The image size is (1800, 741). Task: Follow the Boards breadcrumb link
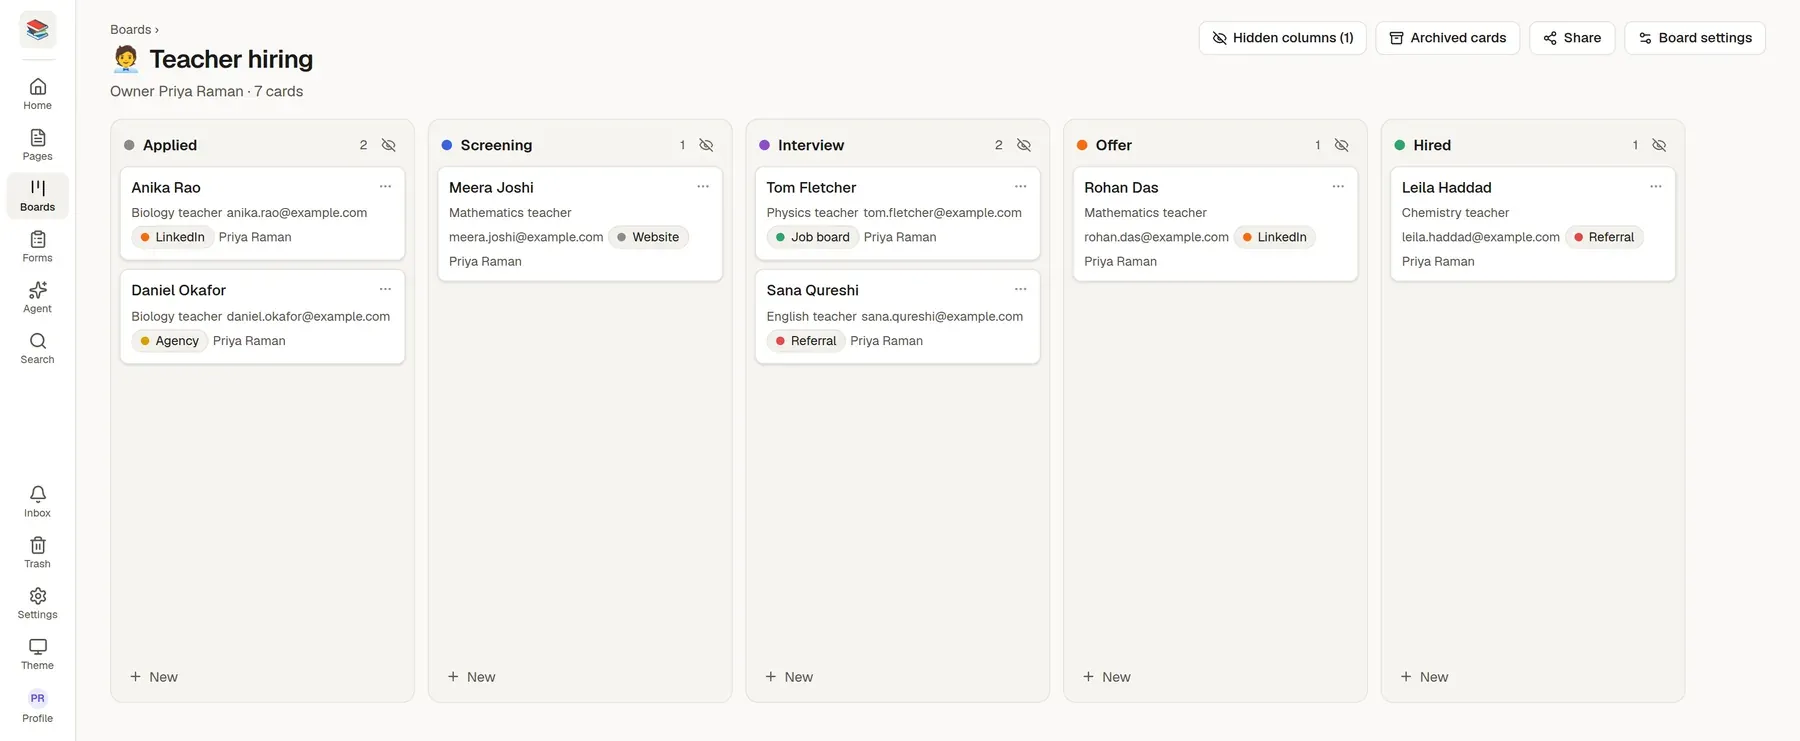tap(131, 30)
